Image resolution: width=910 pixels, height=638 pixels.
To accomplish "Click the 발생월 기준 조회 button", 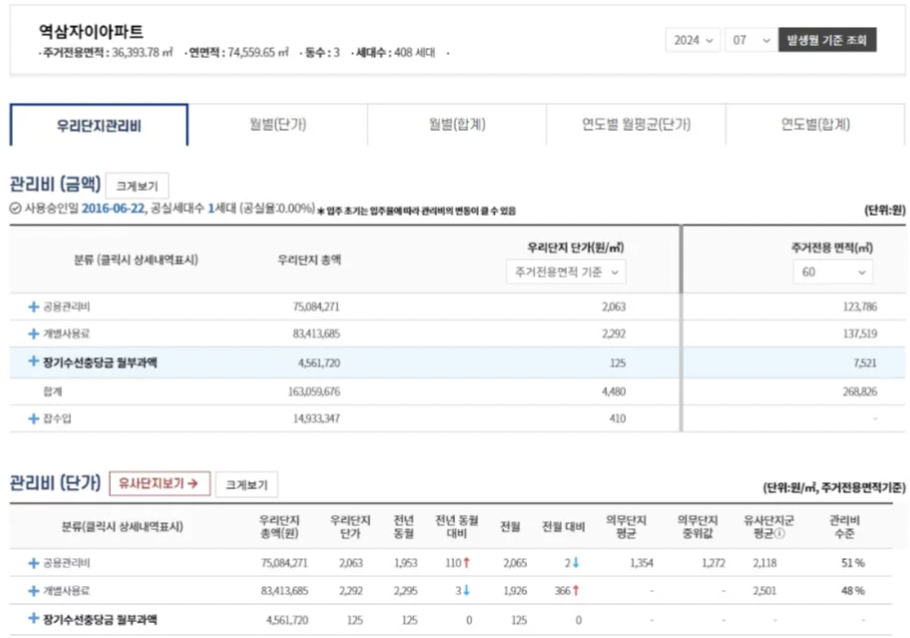I will pyautogui.click(x=827, y=40).
